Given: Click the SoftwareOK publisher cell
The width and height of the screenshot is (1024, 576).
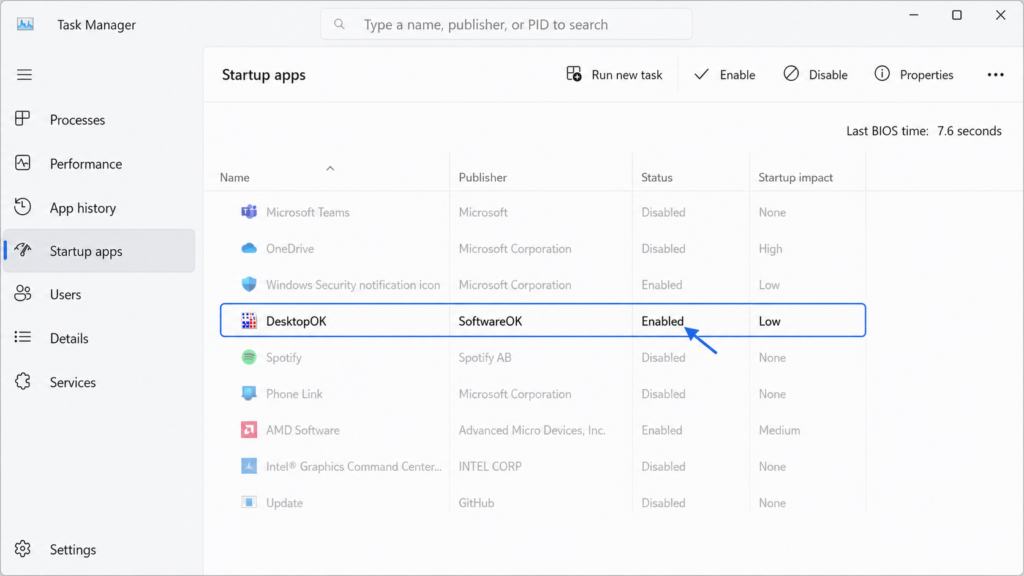Looking at the screenshot, I should [490, 321].
